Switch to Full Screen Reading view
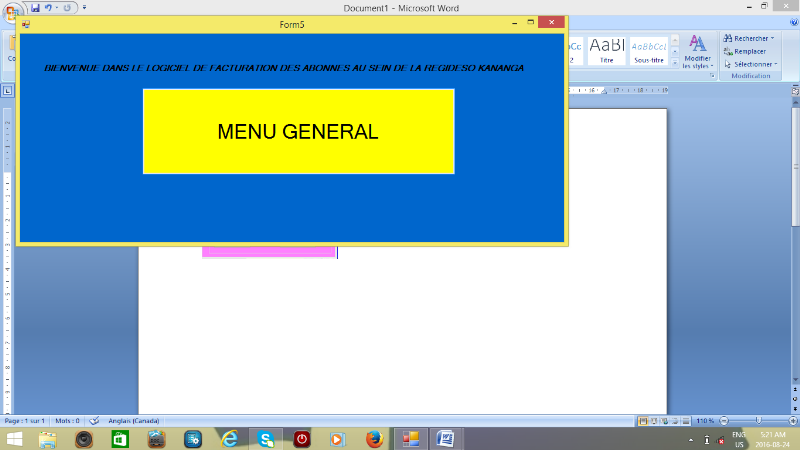Viewport: 800px width, 450px height. pyautogui.click(x=654, y=421)
